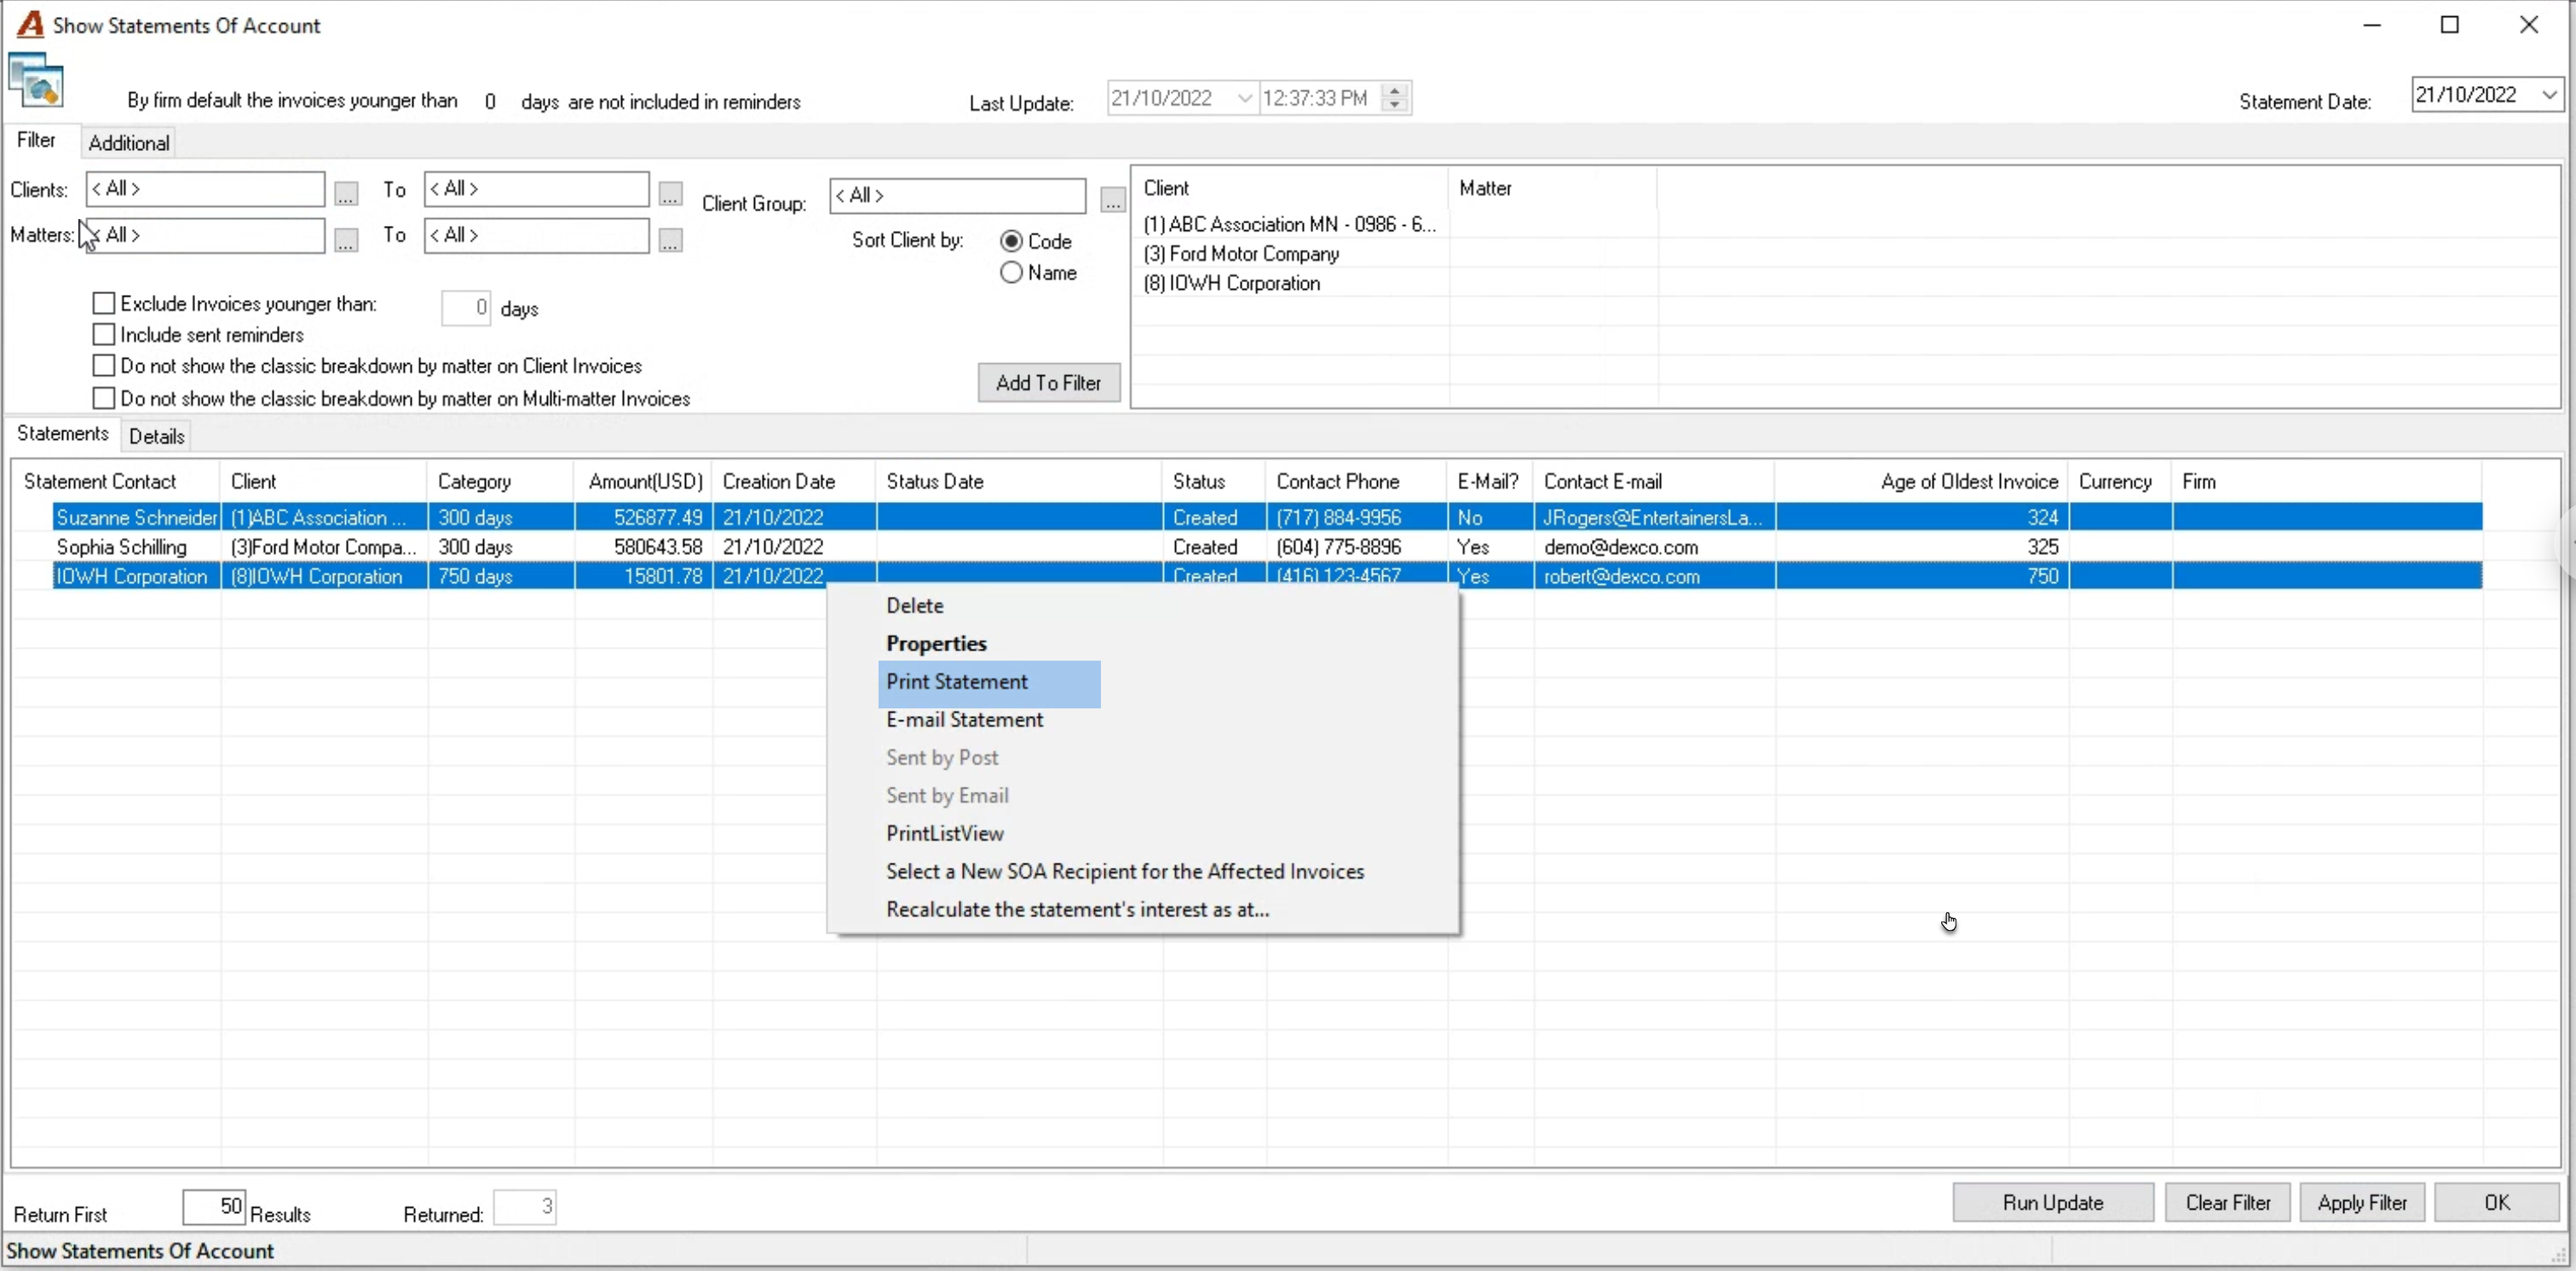The width and height of the screenshot is (2576, 1271).
Task: Sort by the Amount(USD) column header
Action: (645, 482)
